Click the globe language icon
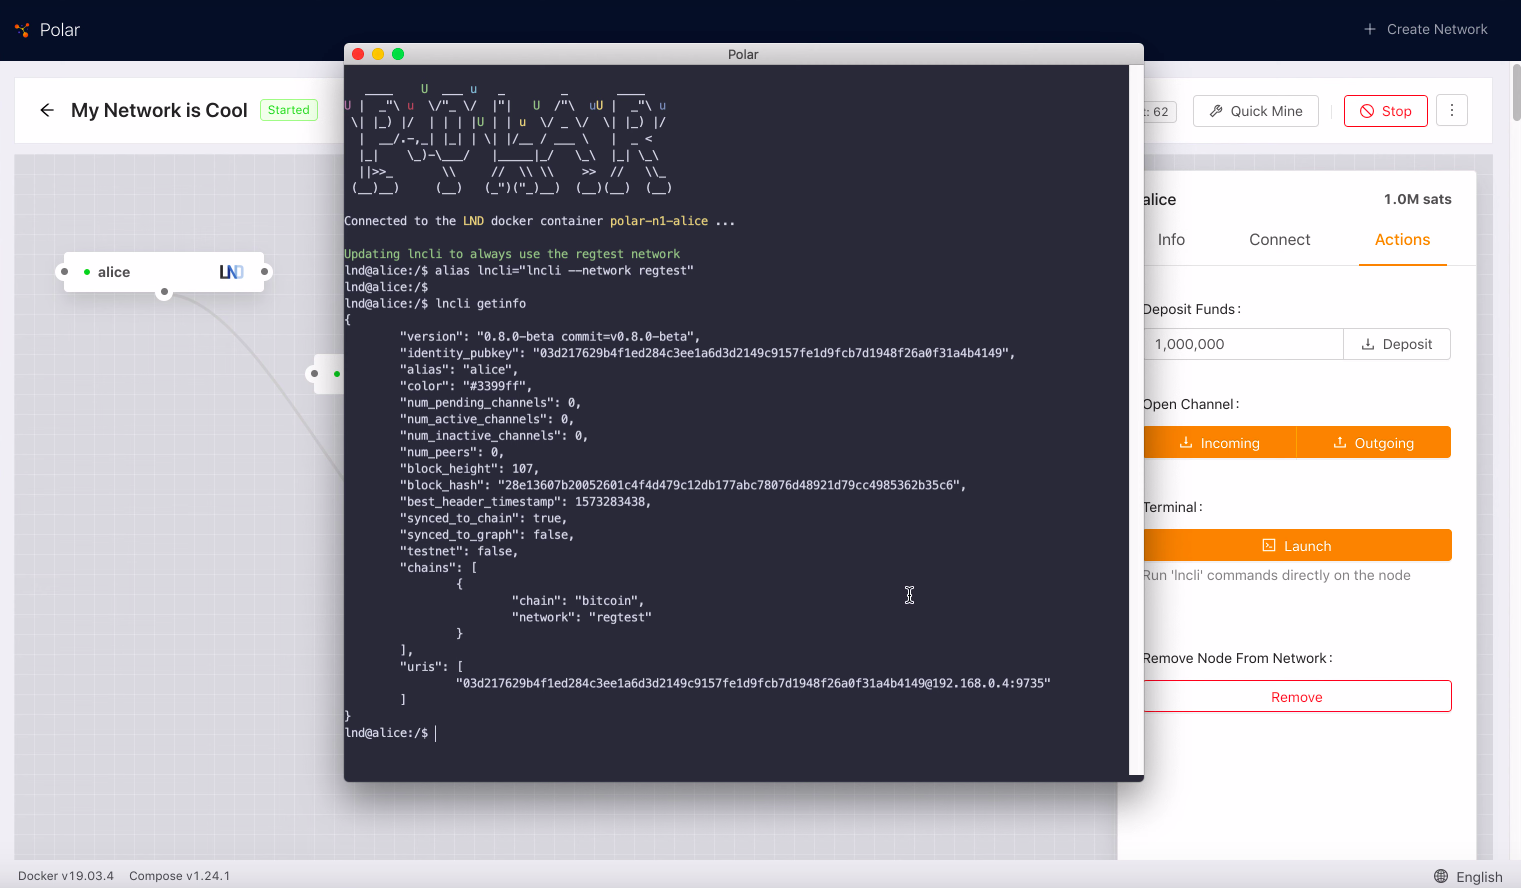Image resolution: width=1521 pixels, height=888 pixels. [1441, 876]
